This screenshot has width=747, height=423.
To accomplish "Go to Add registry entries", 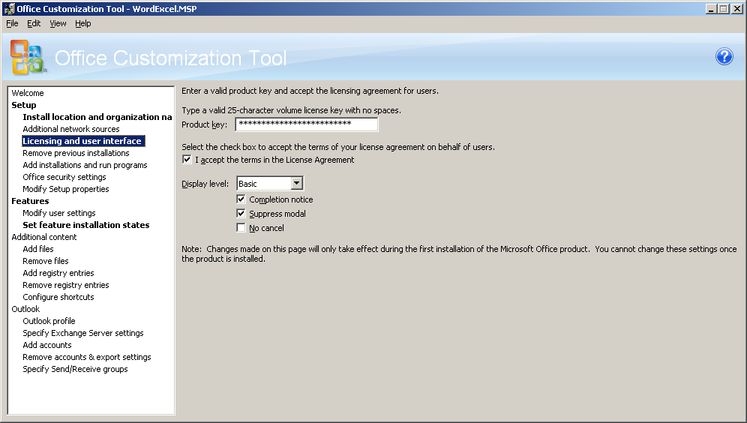I will 58,273.
